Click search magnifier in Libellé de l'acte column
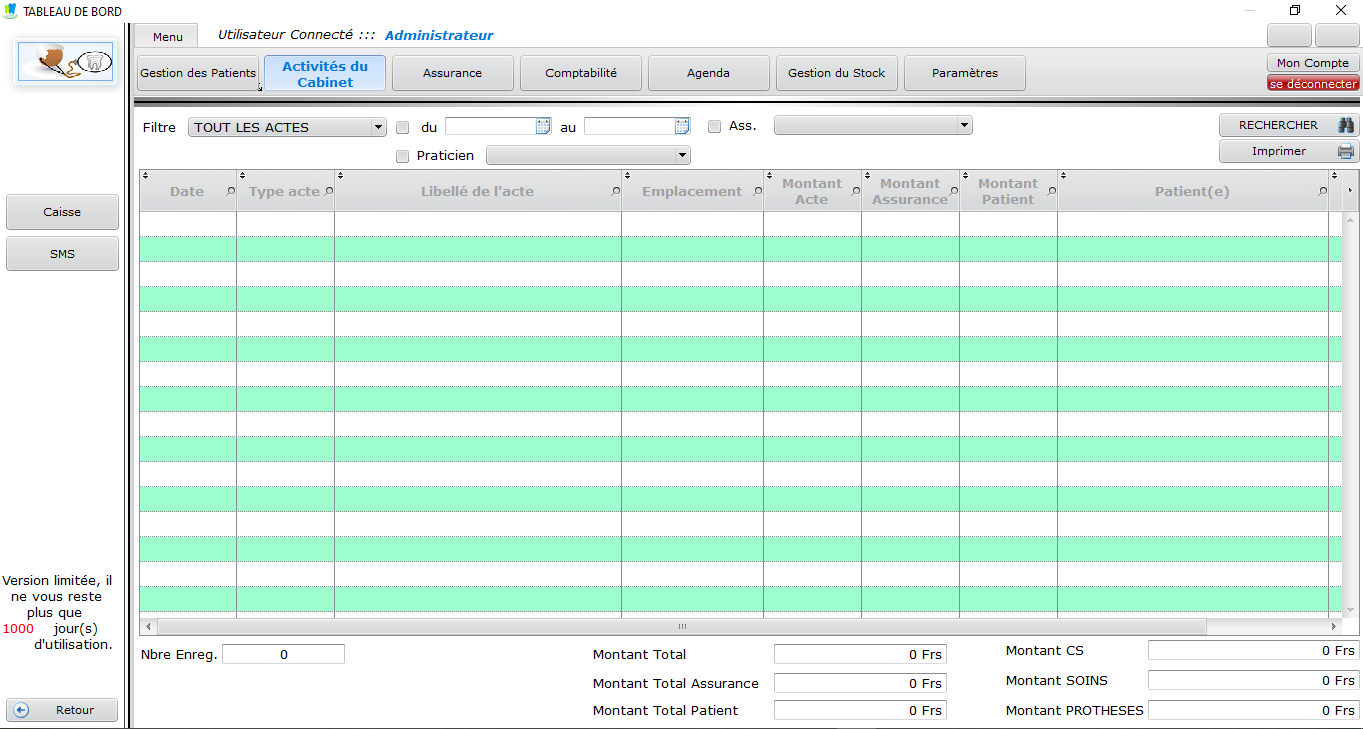This screenshot has width=1363, height=729. coord(613,191)
